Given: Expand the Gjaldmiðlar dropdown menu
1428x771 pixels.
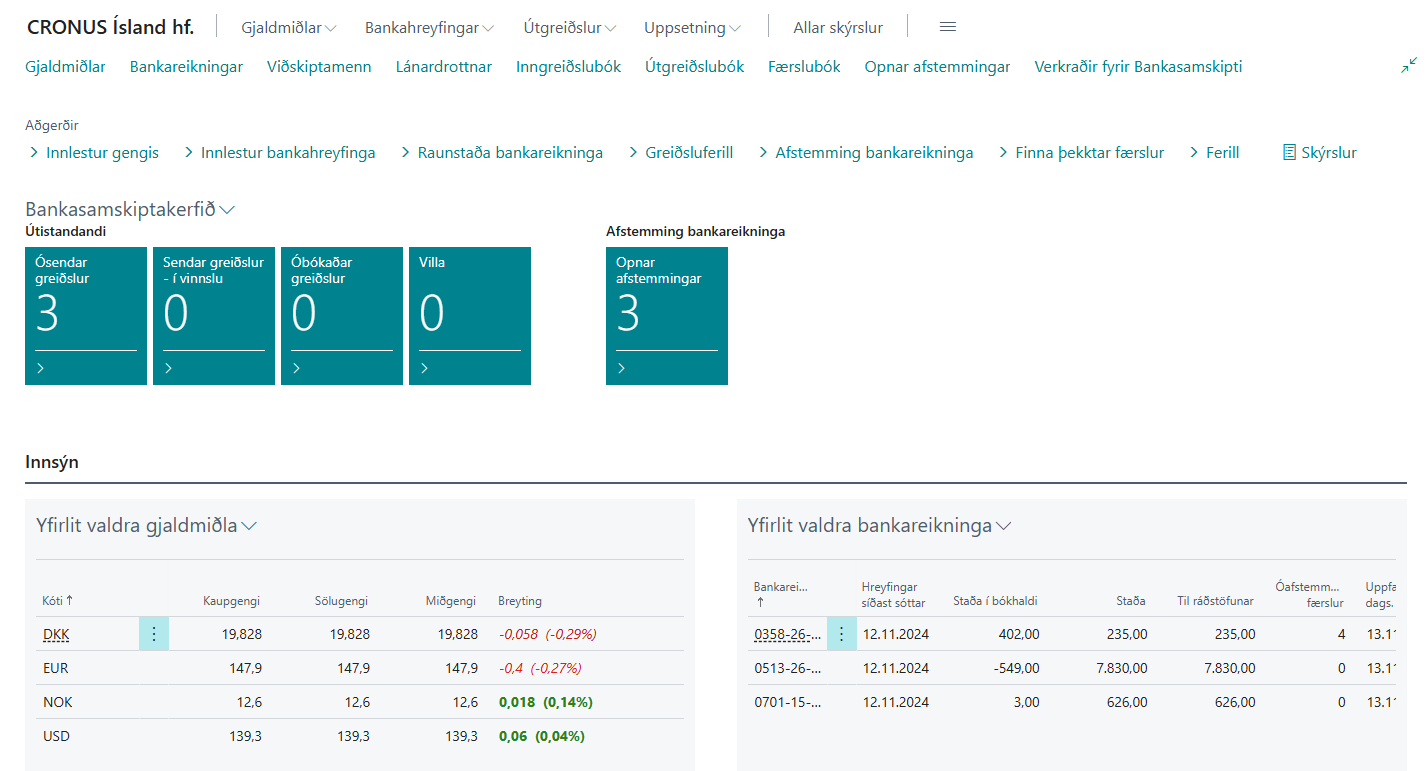Looking at the screenshot, I should point(288,28).
